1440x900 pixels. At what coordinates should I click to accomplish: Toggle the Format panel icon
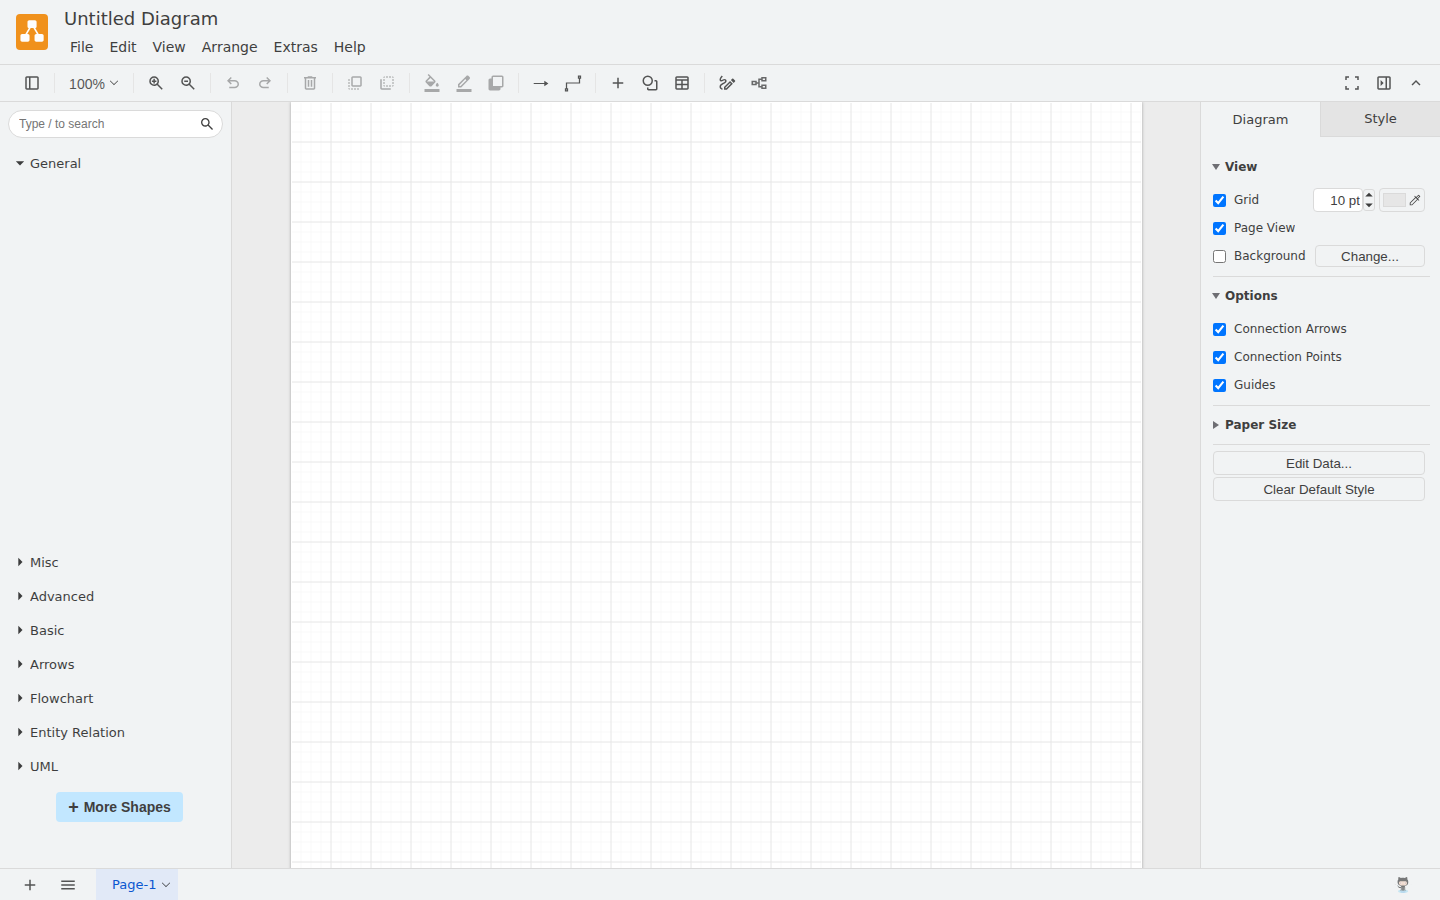(x=1384, y=83)
